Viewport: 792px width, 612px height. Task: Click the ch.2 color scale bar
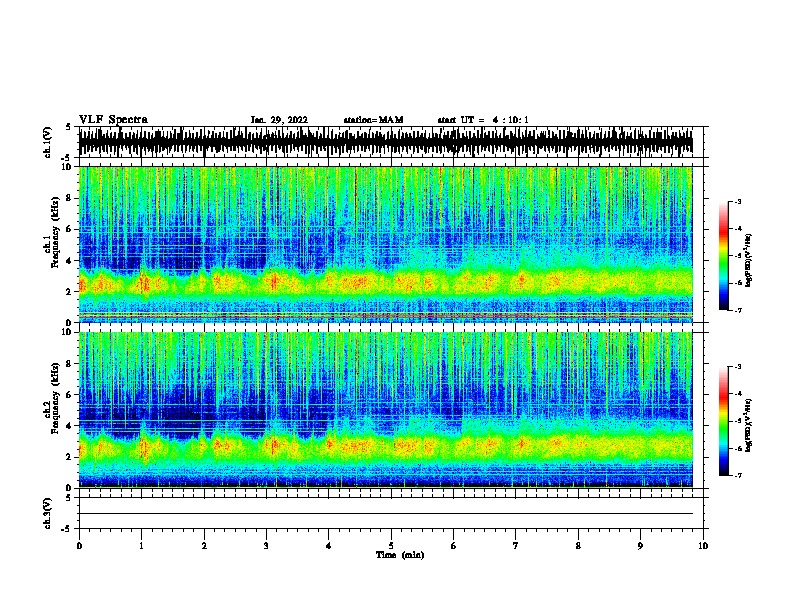click(724, 421)
